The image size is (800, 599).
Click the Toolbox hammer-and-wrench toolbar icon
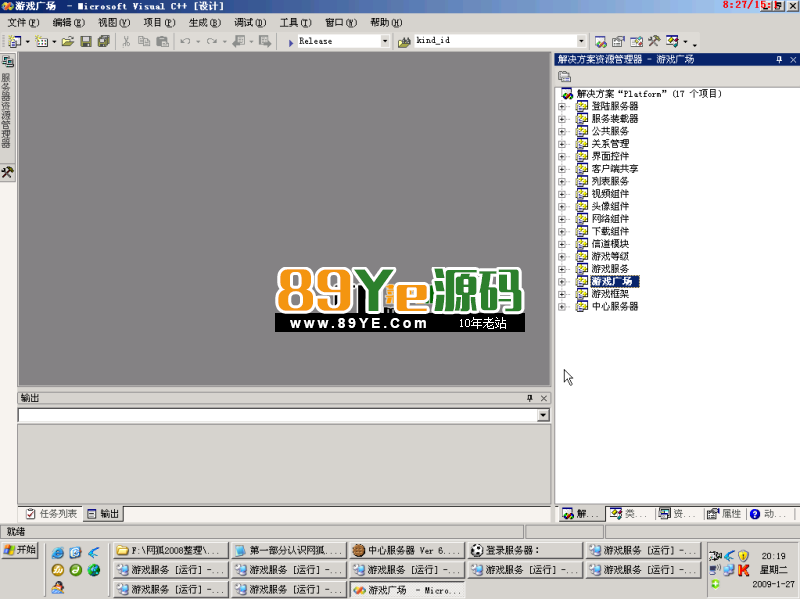pos(654,41)
